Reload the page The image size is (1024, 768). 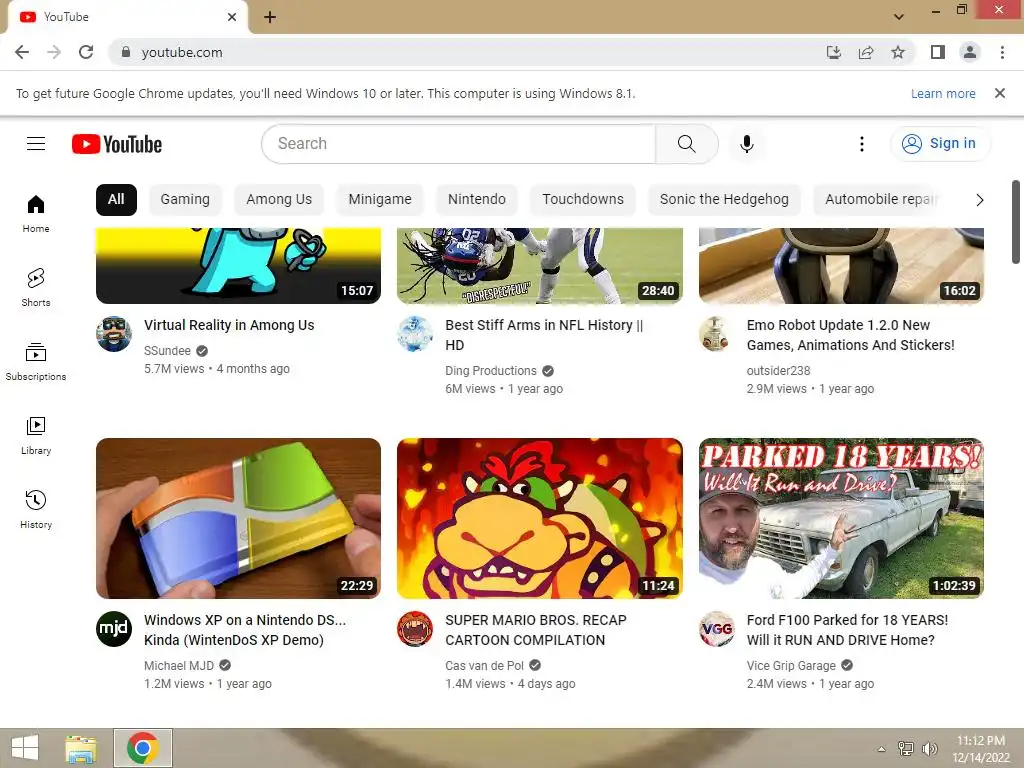pyautogui.click(x=86, y=52)
